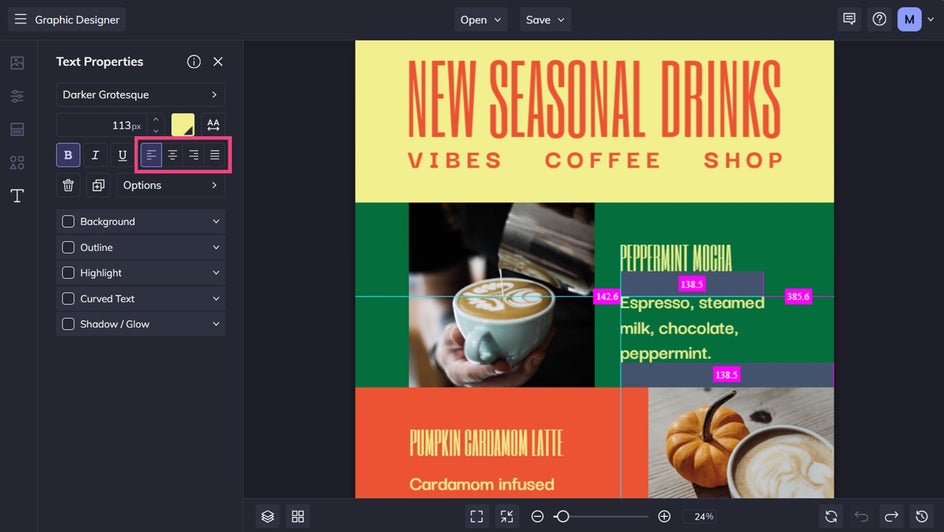Select the latte pouring photo
944x532 pixels.
click(502, 295)
